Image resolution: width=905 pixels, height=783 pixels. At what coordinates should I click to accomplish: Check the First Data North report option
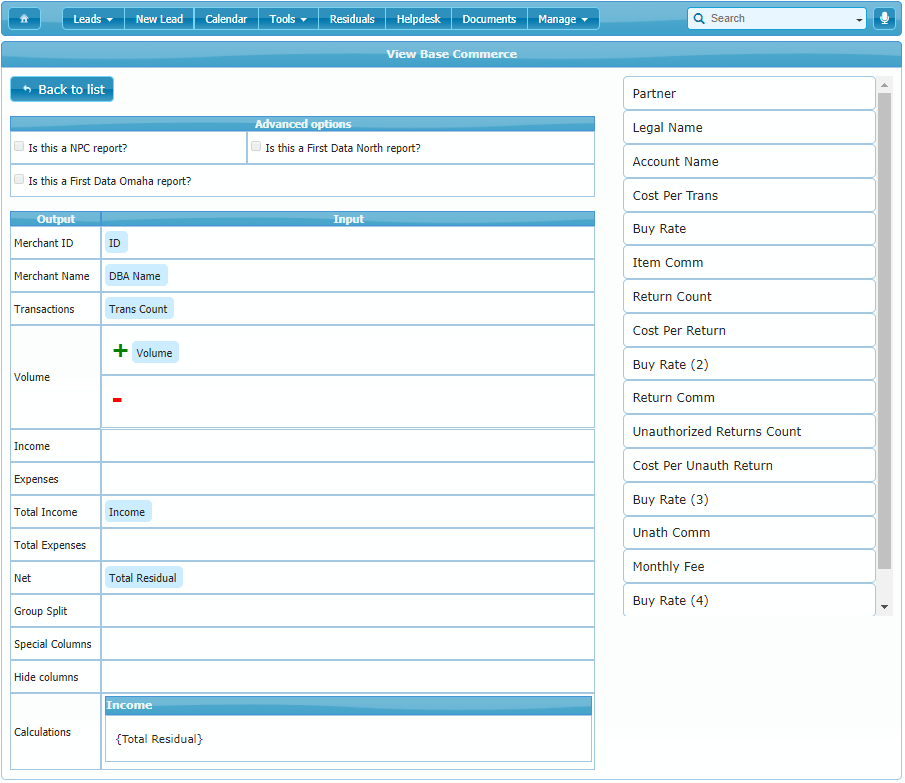pyautogui.click(x=256, y=146)
